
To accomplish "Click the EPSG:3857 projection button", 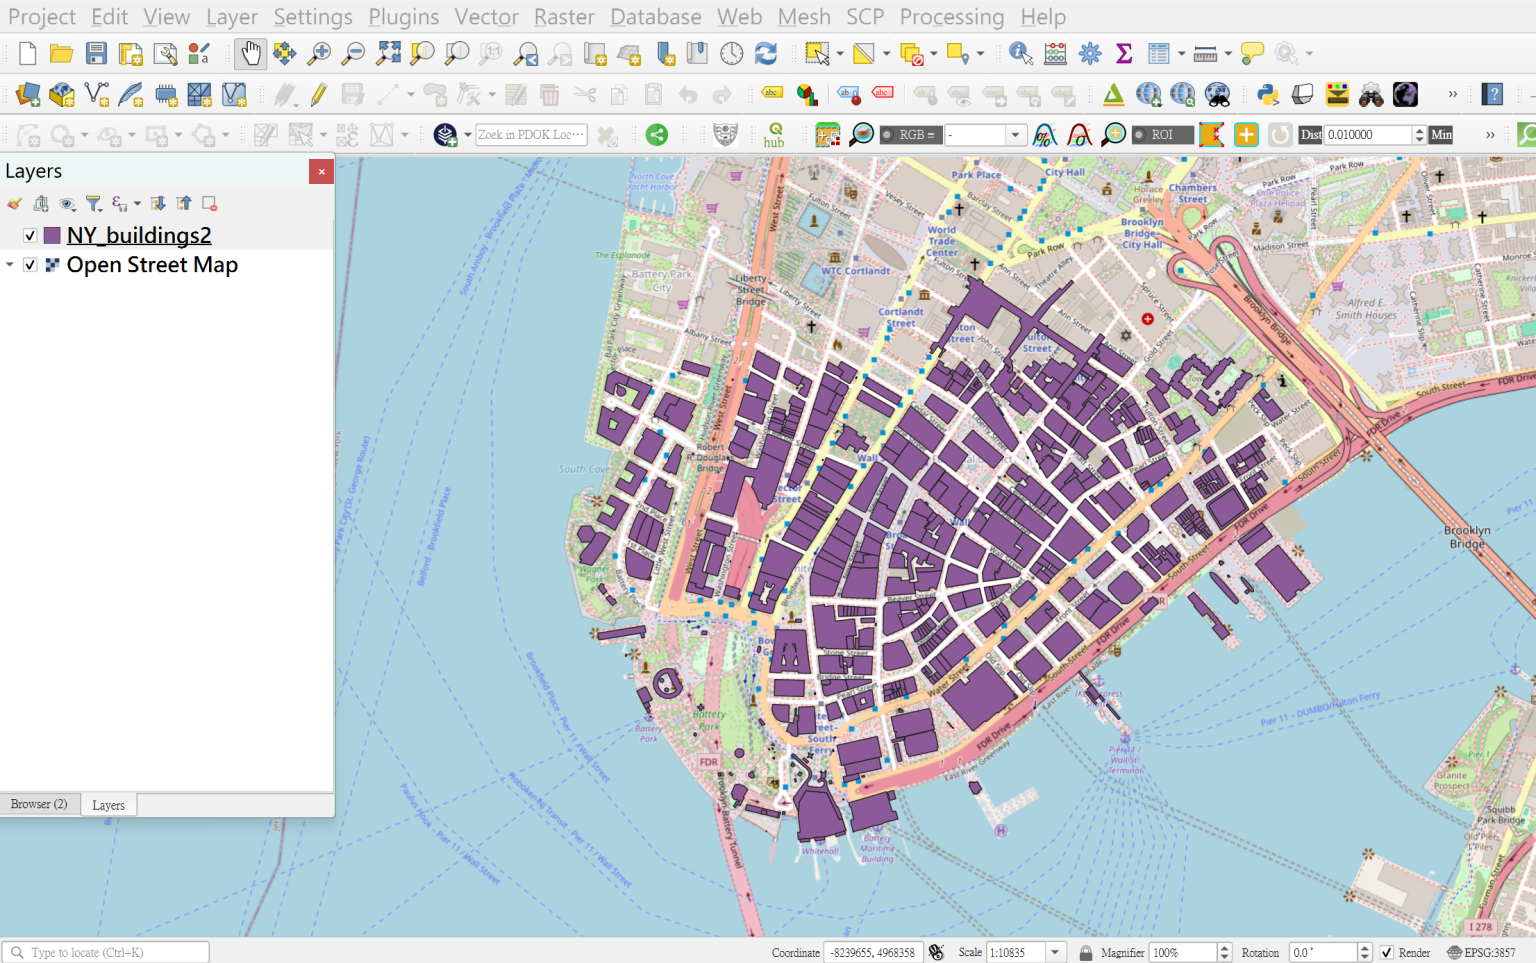I will coord(1489,952).
